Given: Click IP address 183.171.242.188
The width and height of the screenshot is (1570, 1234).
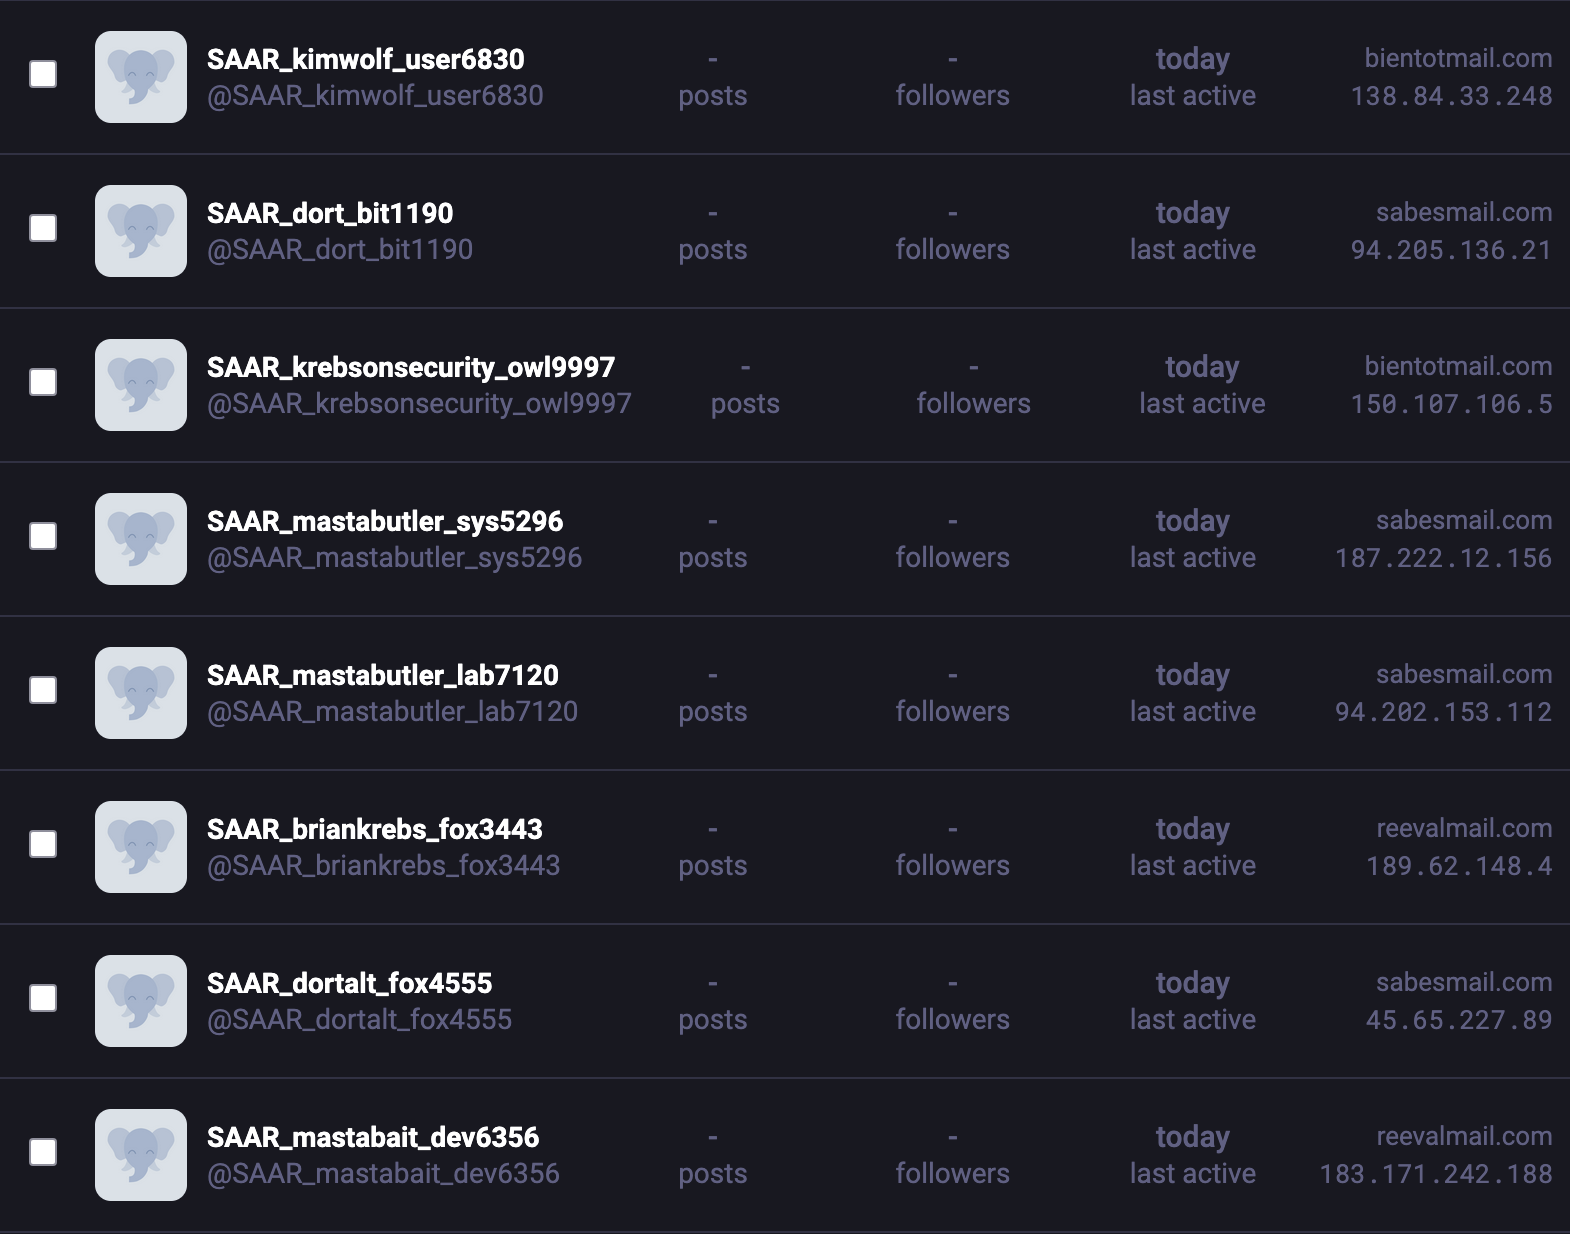Looking at the screenshot, I should (x=1436, y=1174).
